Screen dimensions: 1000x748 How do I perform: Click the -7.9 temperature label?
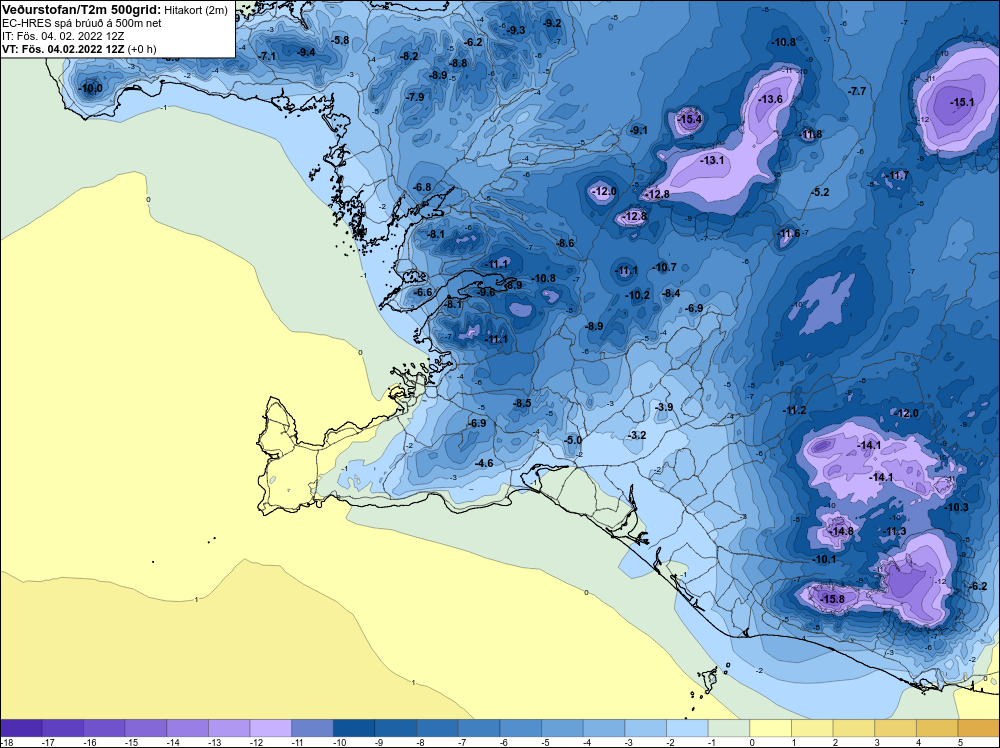[415, 97]
